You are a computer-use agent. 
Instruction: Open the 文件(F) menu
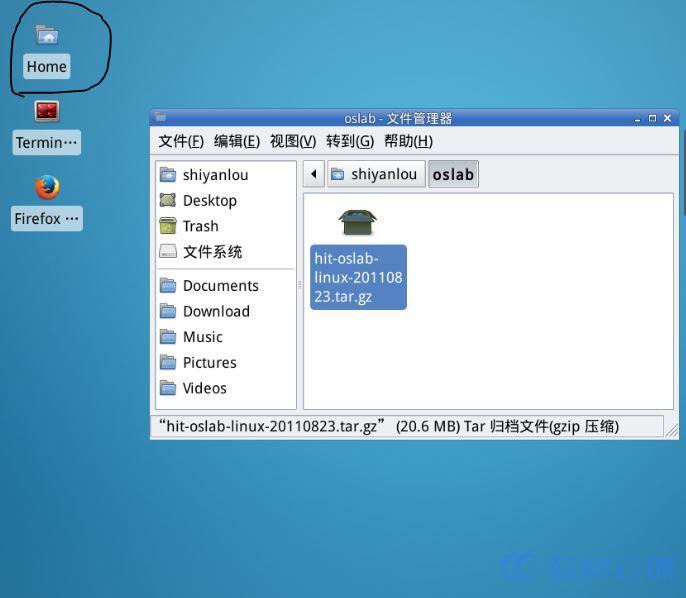(x=181, y=141)
